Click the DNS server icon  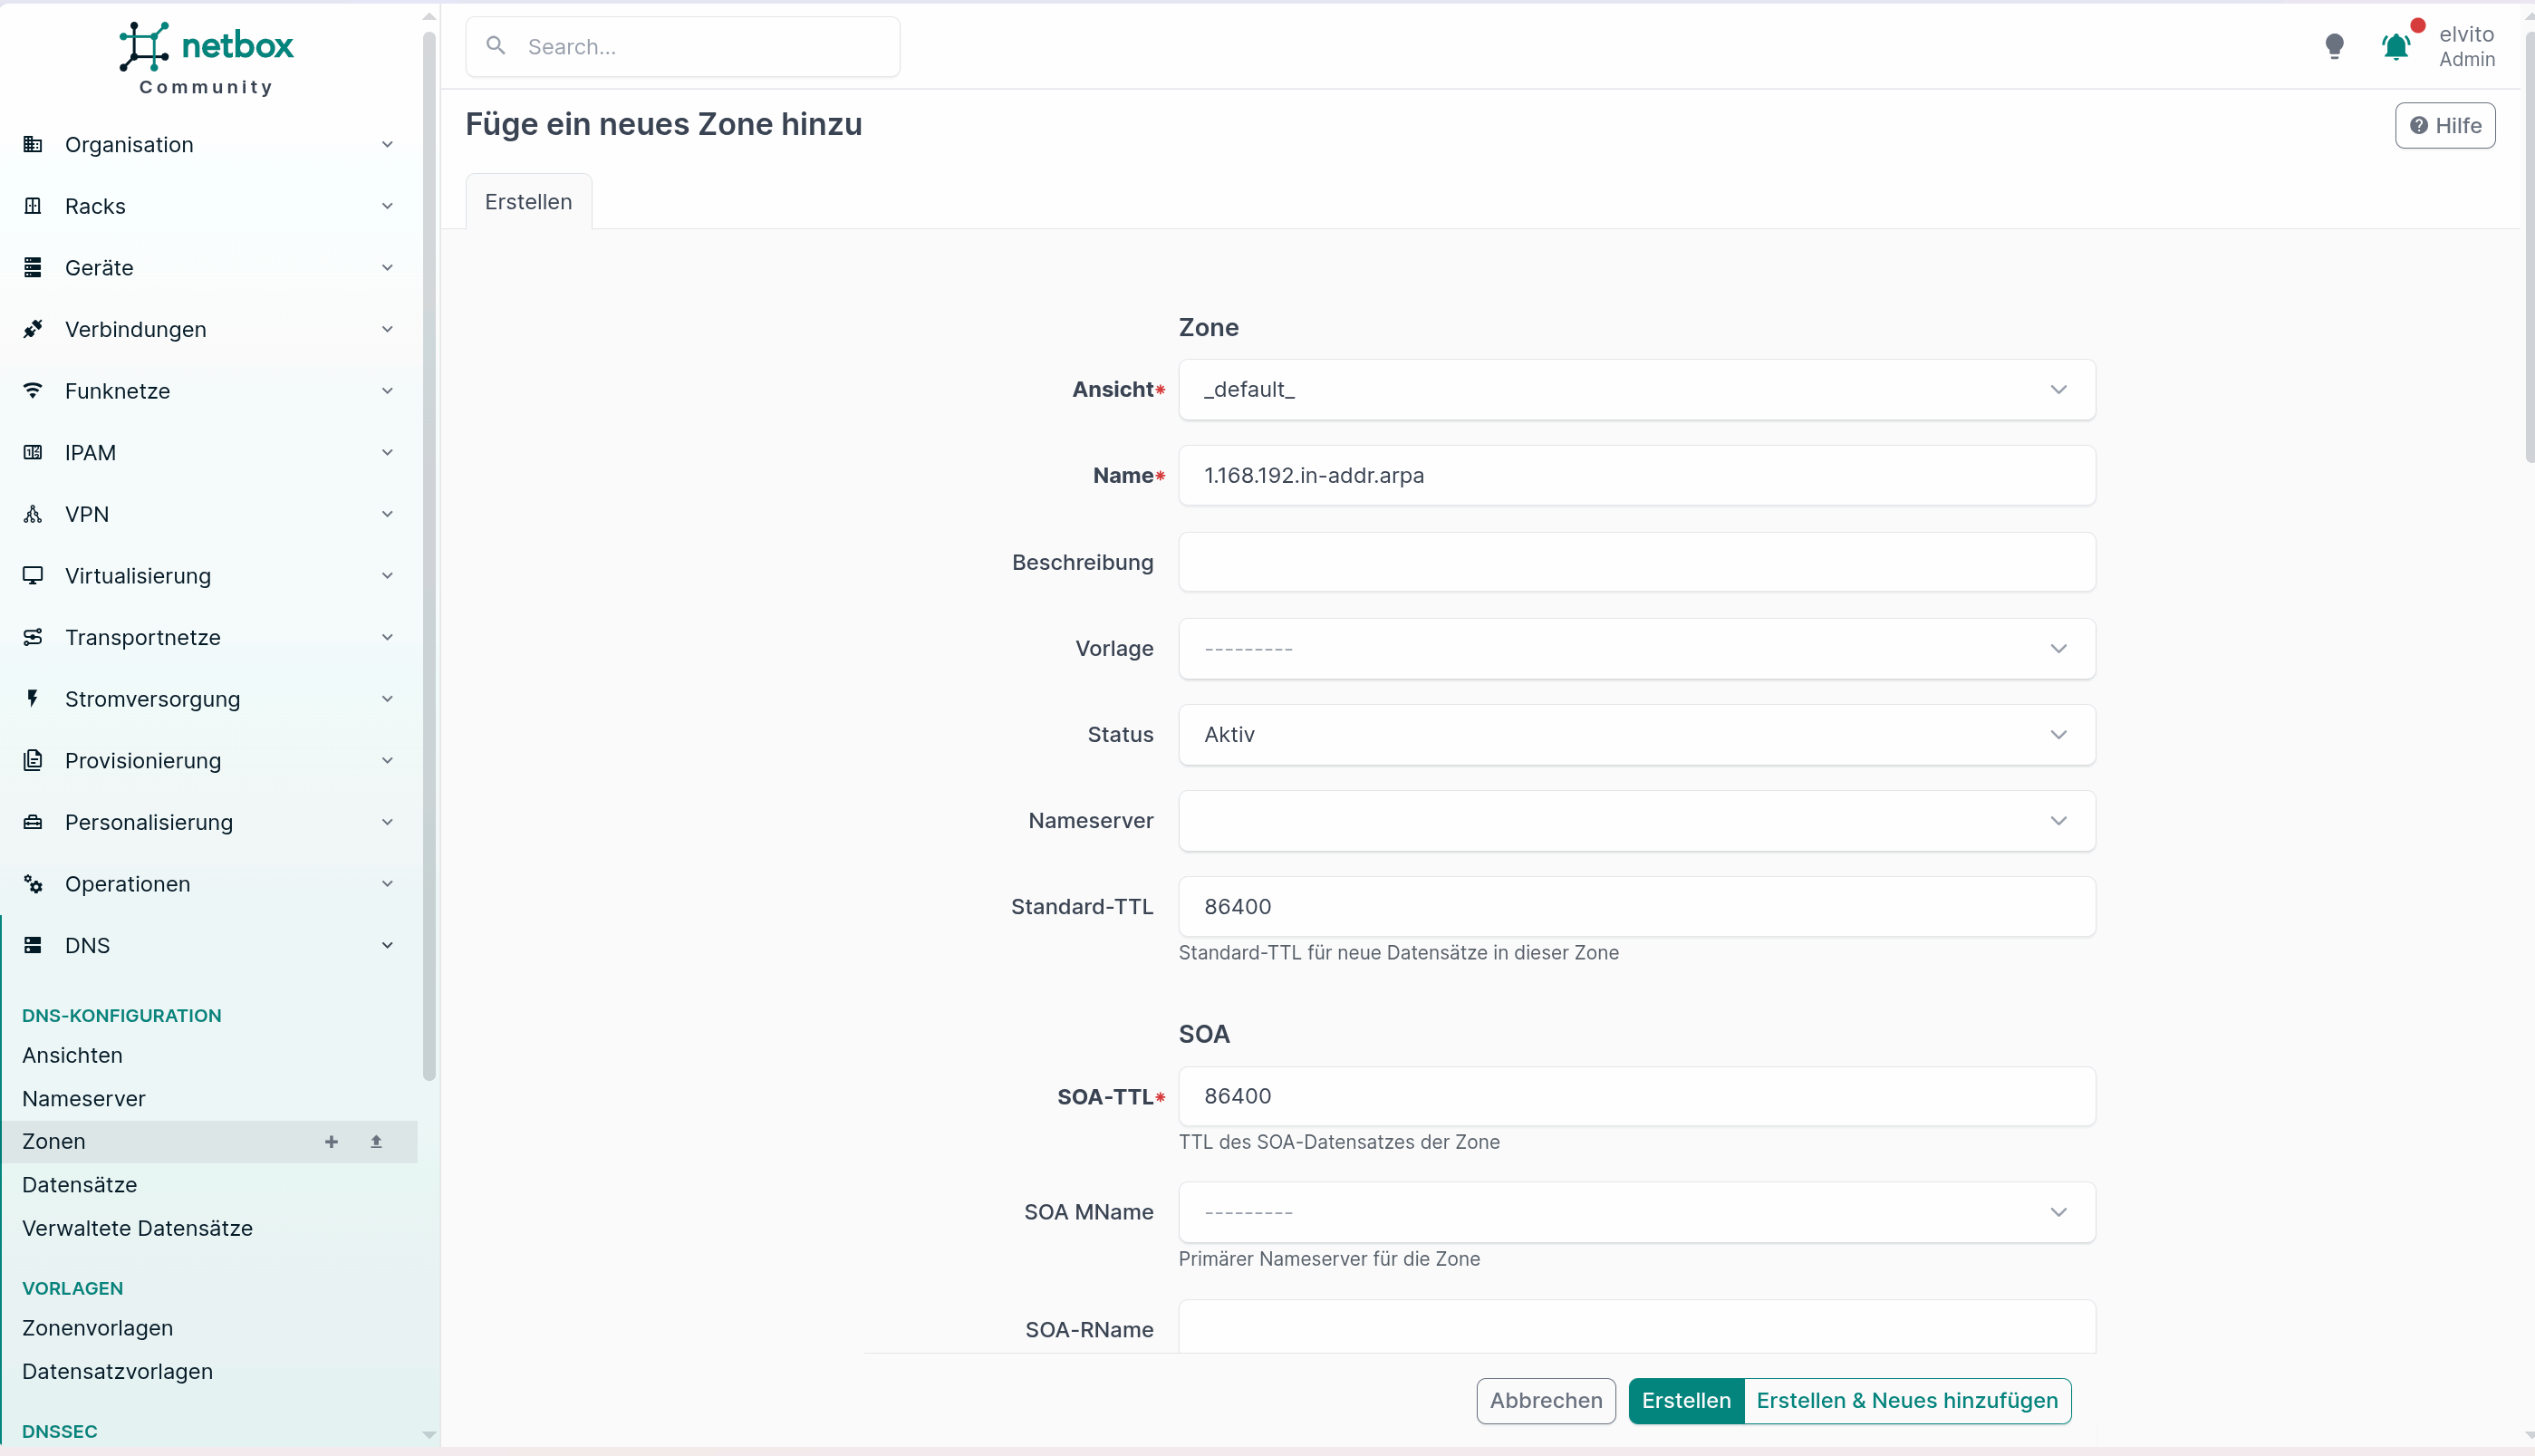[33, 946]
